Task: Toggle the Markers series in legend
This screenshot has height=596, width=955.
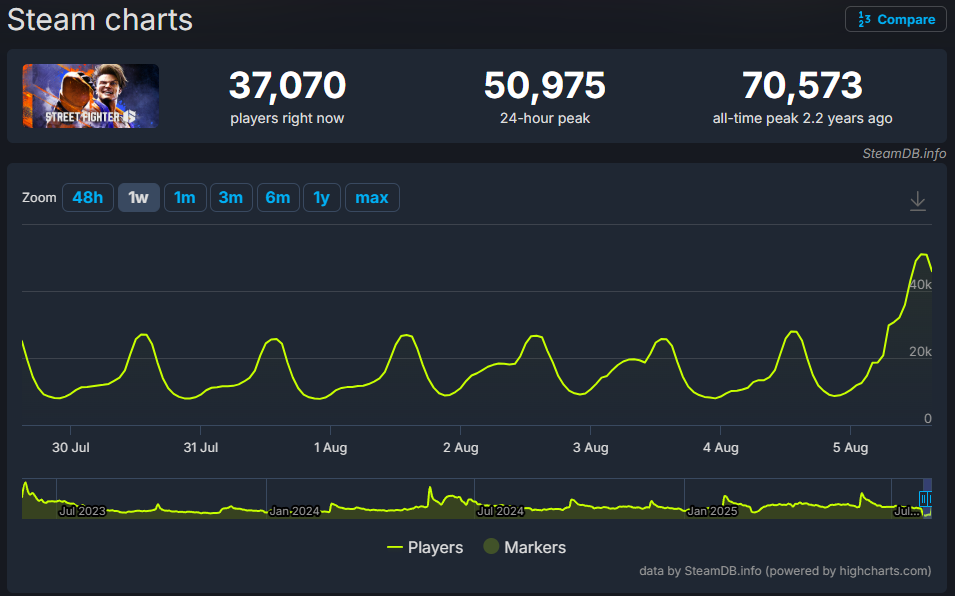Action: coord(525,547)
